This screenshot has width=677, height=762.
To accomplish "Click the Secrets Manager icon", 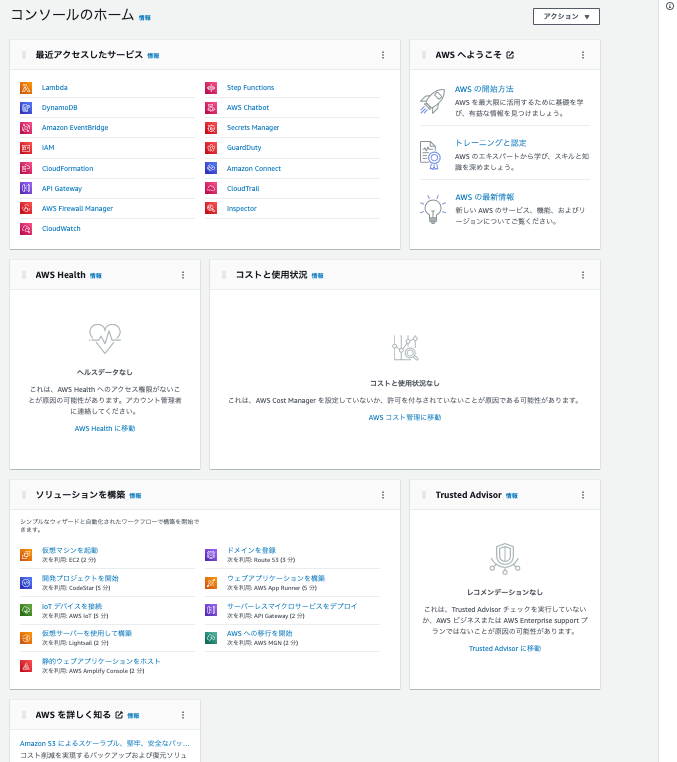I will click(x=211, y=127).
